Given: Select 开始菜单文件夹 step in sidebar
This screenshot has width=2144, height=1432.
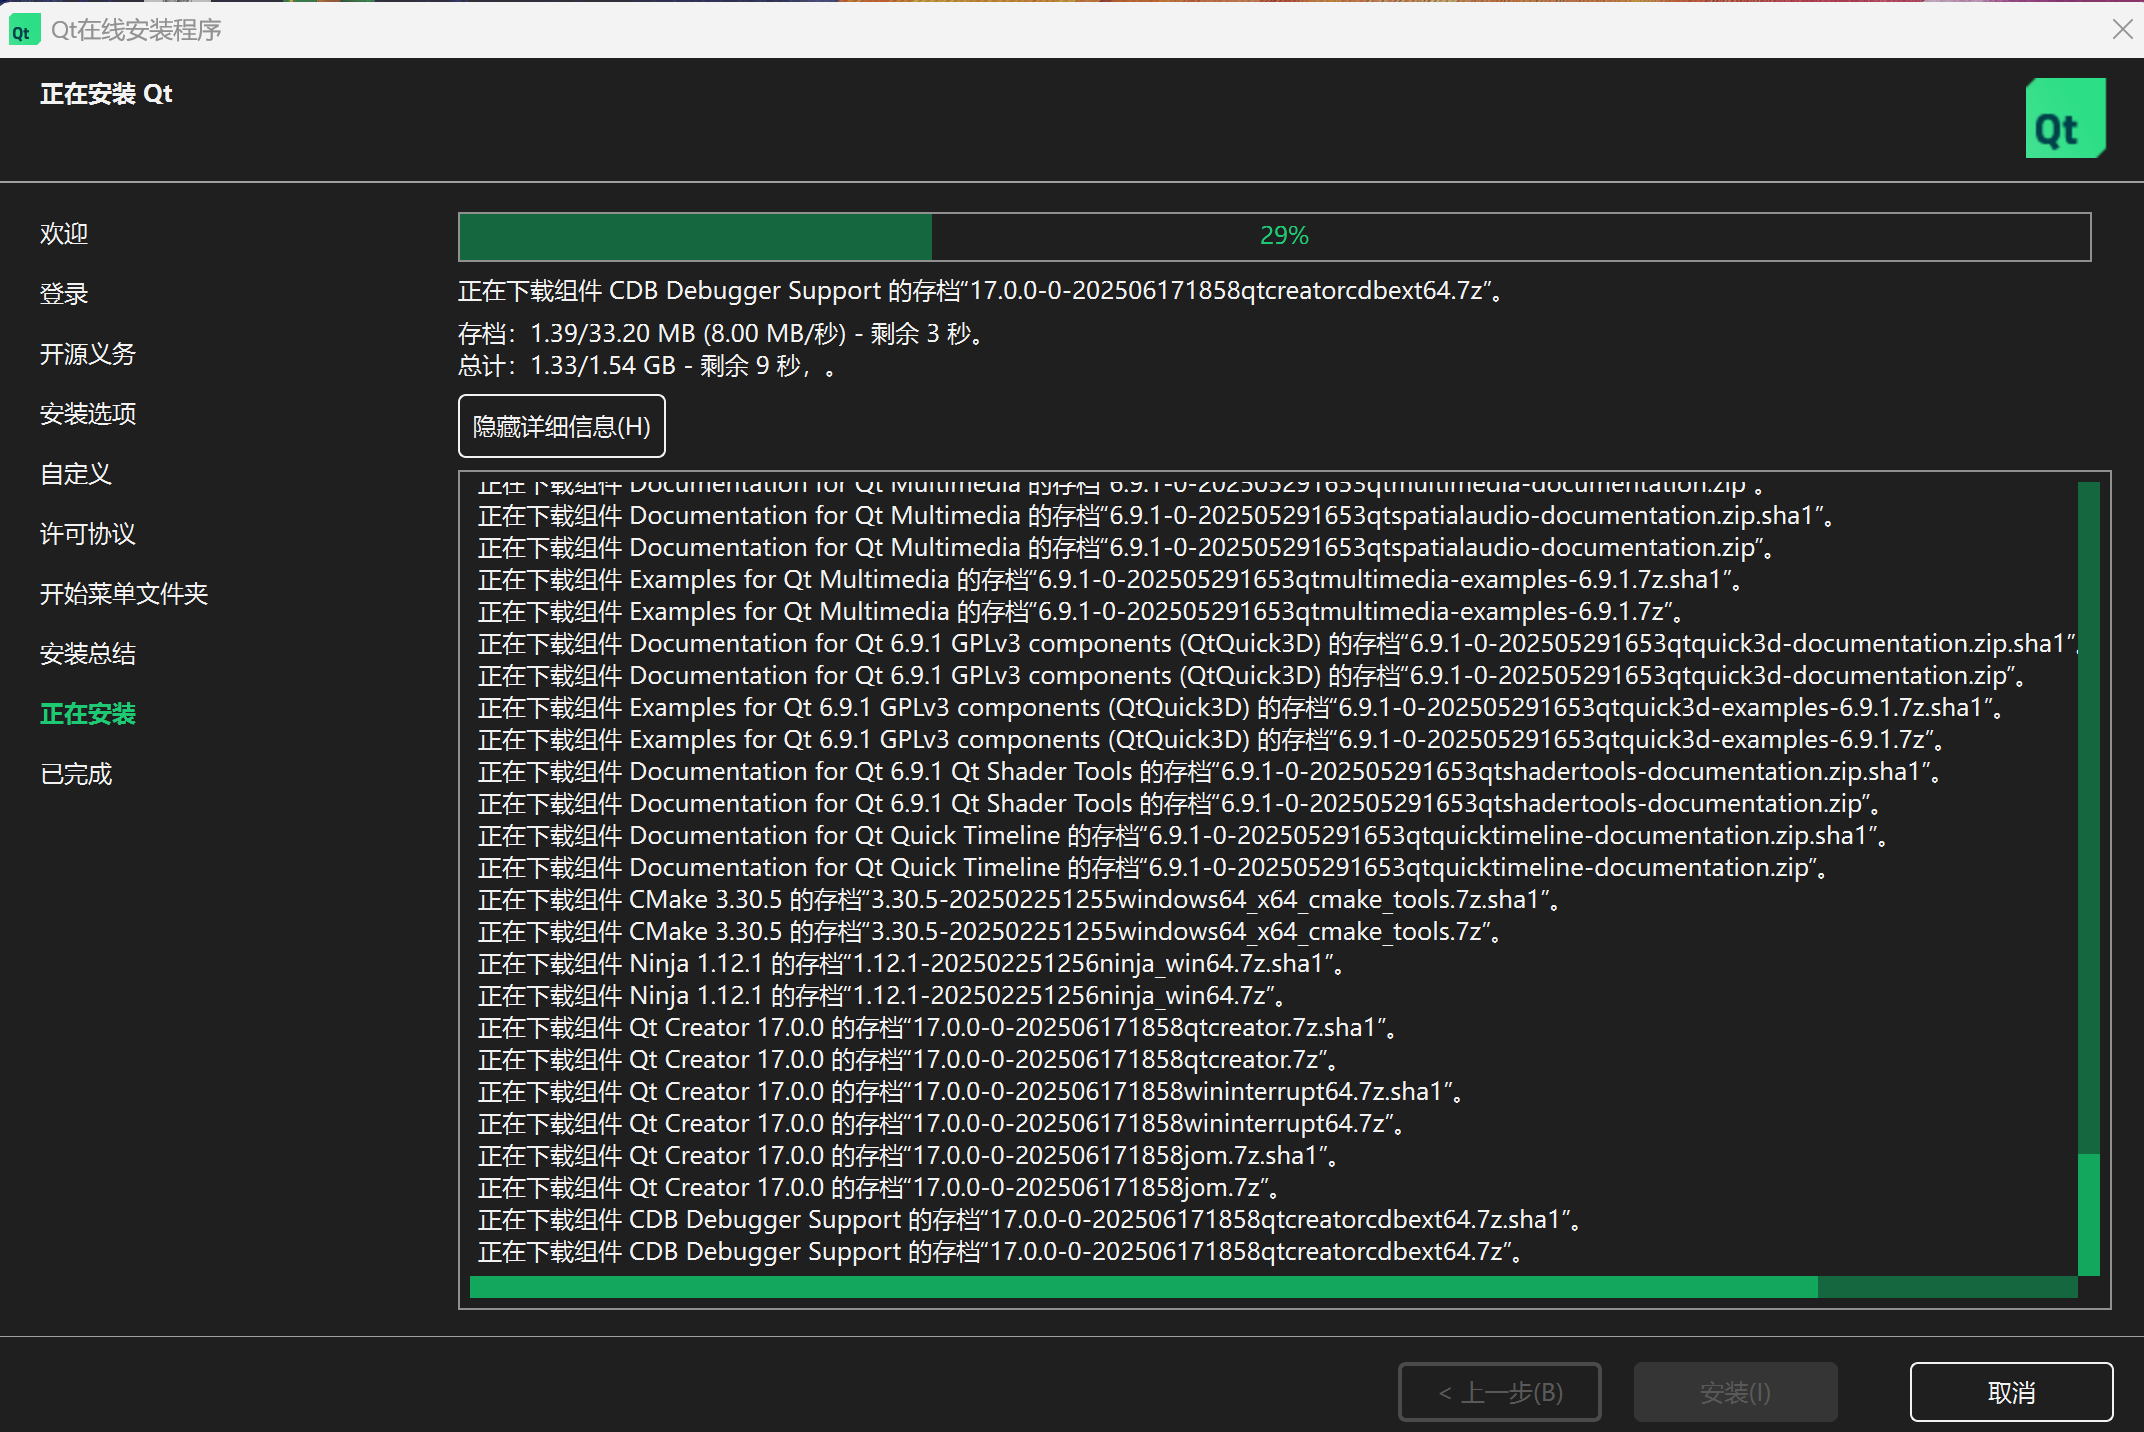Looking at the screenshot, I should point(123,593).
